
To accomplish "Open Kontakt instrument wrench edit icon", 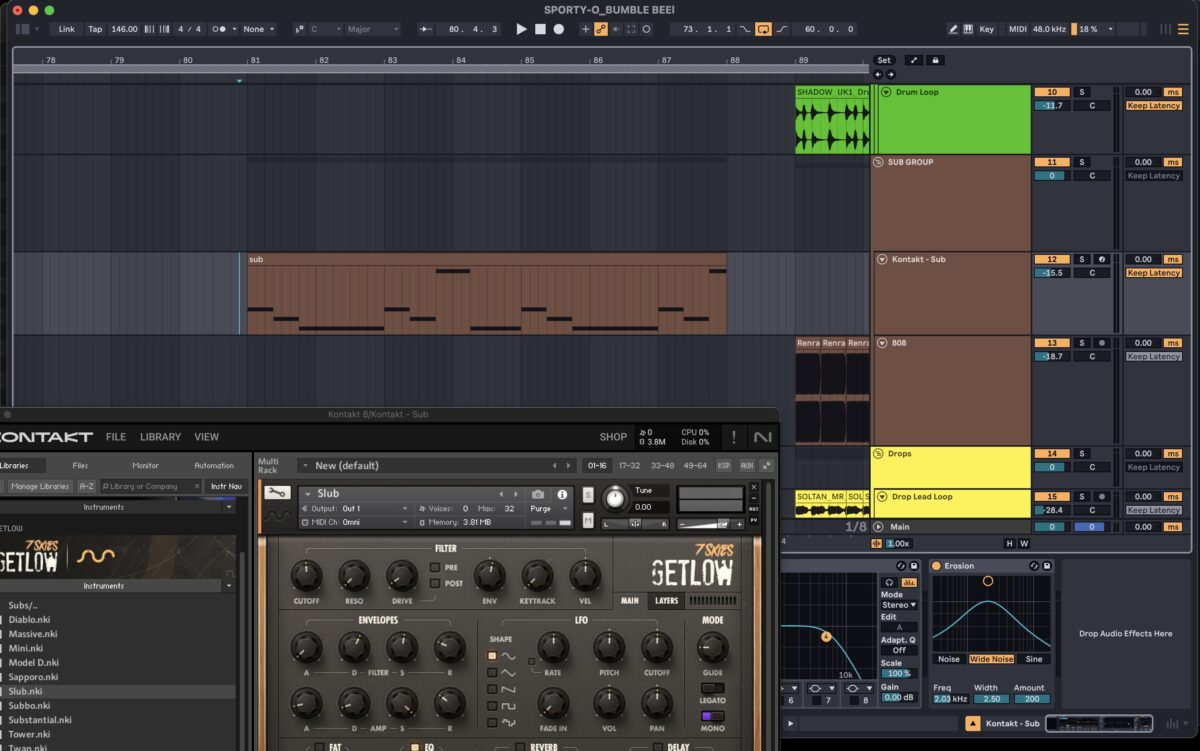I will point(277,493).
